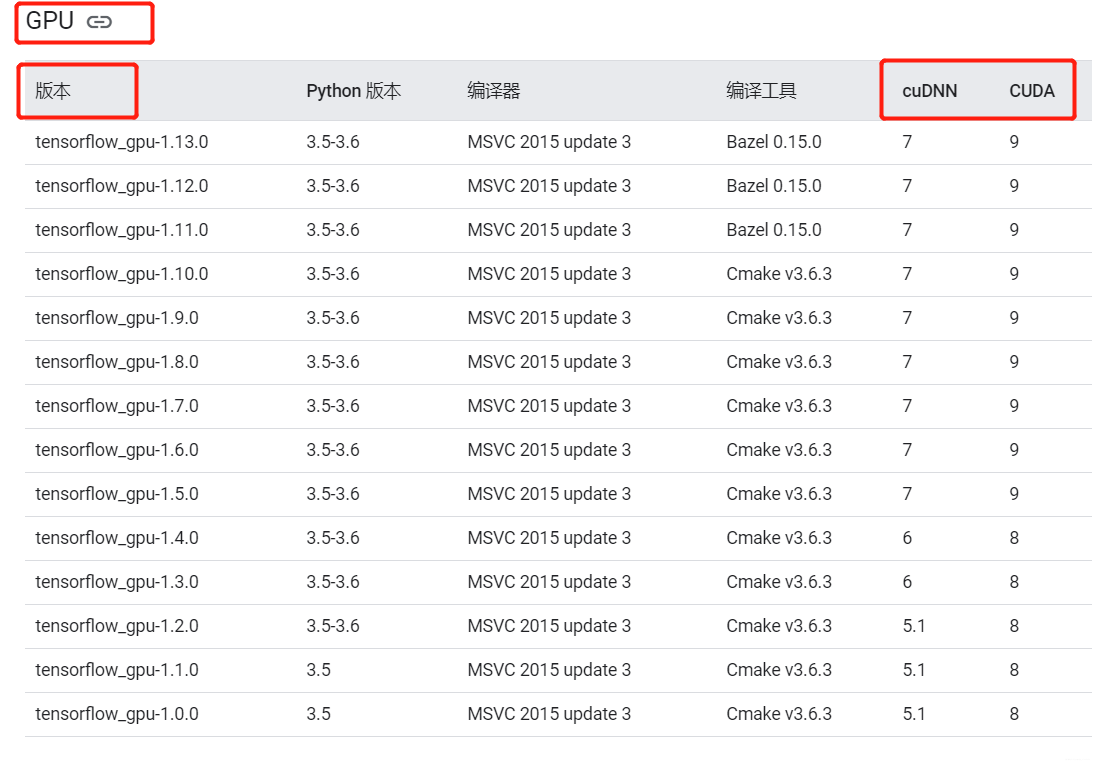The width and height of the screenshot is (1099, 770).
Task: Click cuDNN value 7 in tensorflow_gpu-1.13.0 row
Action: 907,142
